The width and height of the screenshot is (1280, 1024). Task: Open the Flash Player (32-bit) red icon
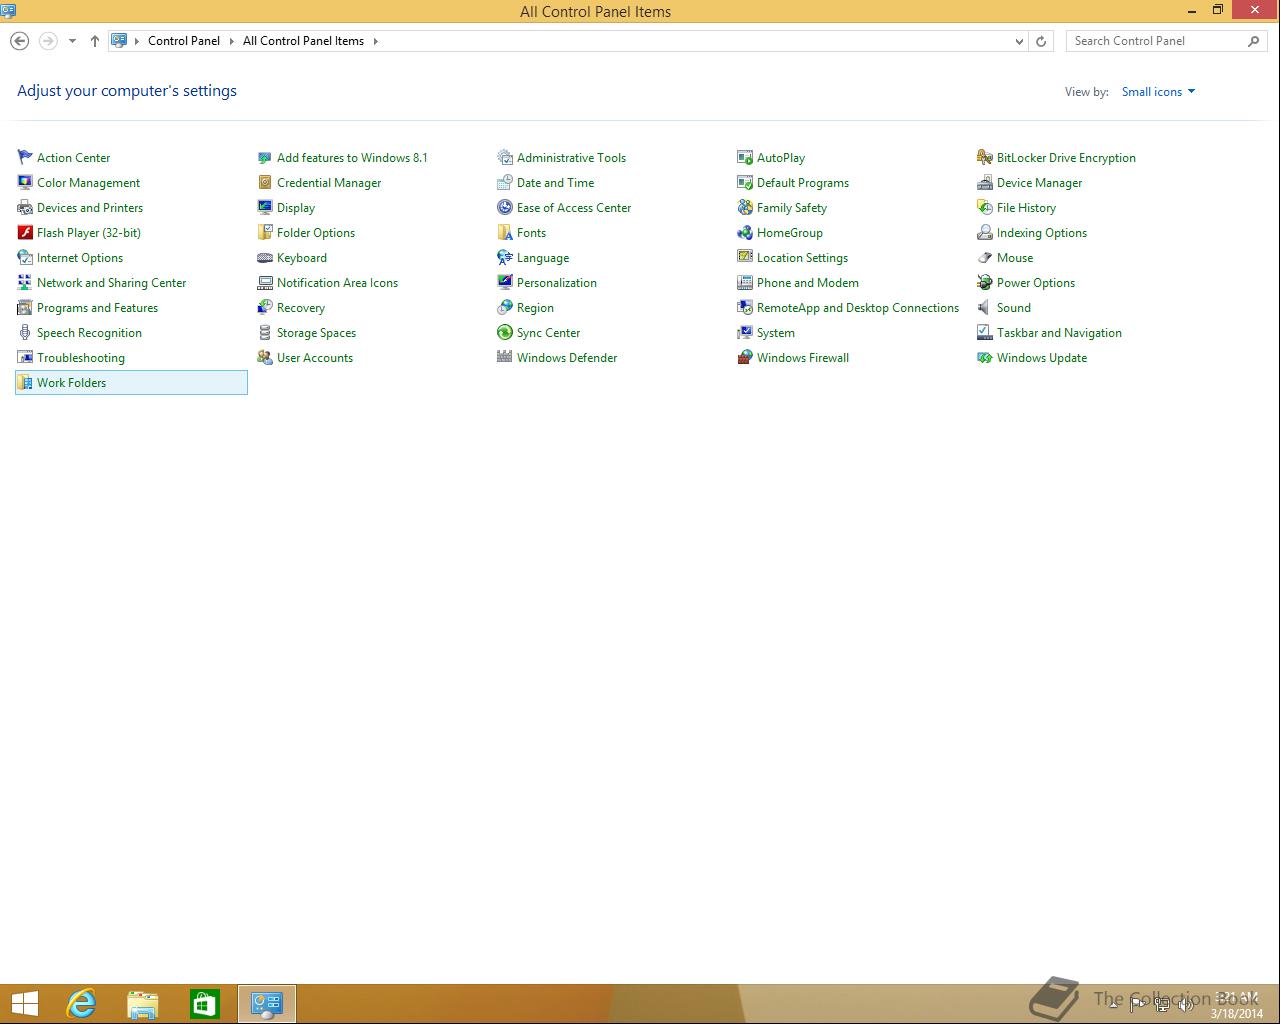(25, 232)
